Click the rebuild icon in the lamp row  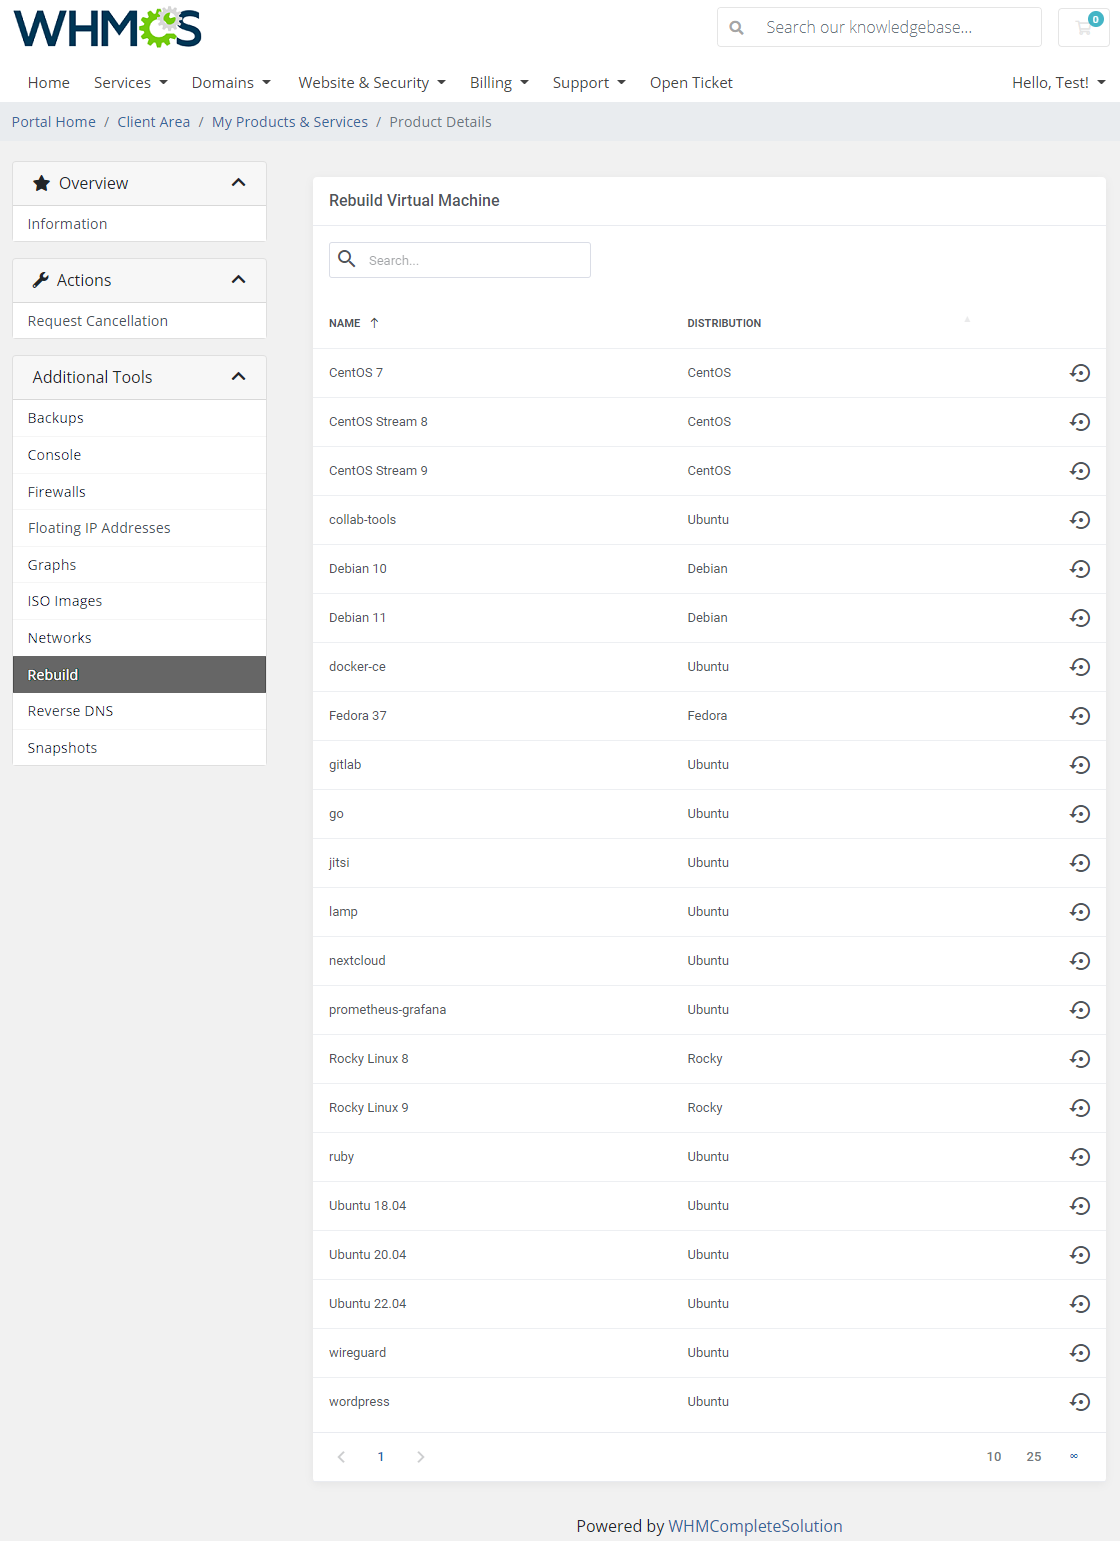1079,912
